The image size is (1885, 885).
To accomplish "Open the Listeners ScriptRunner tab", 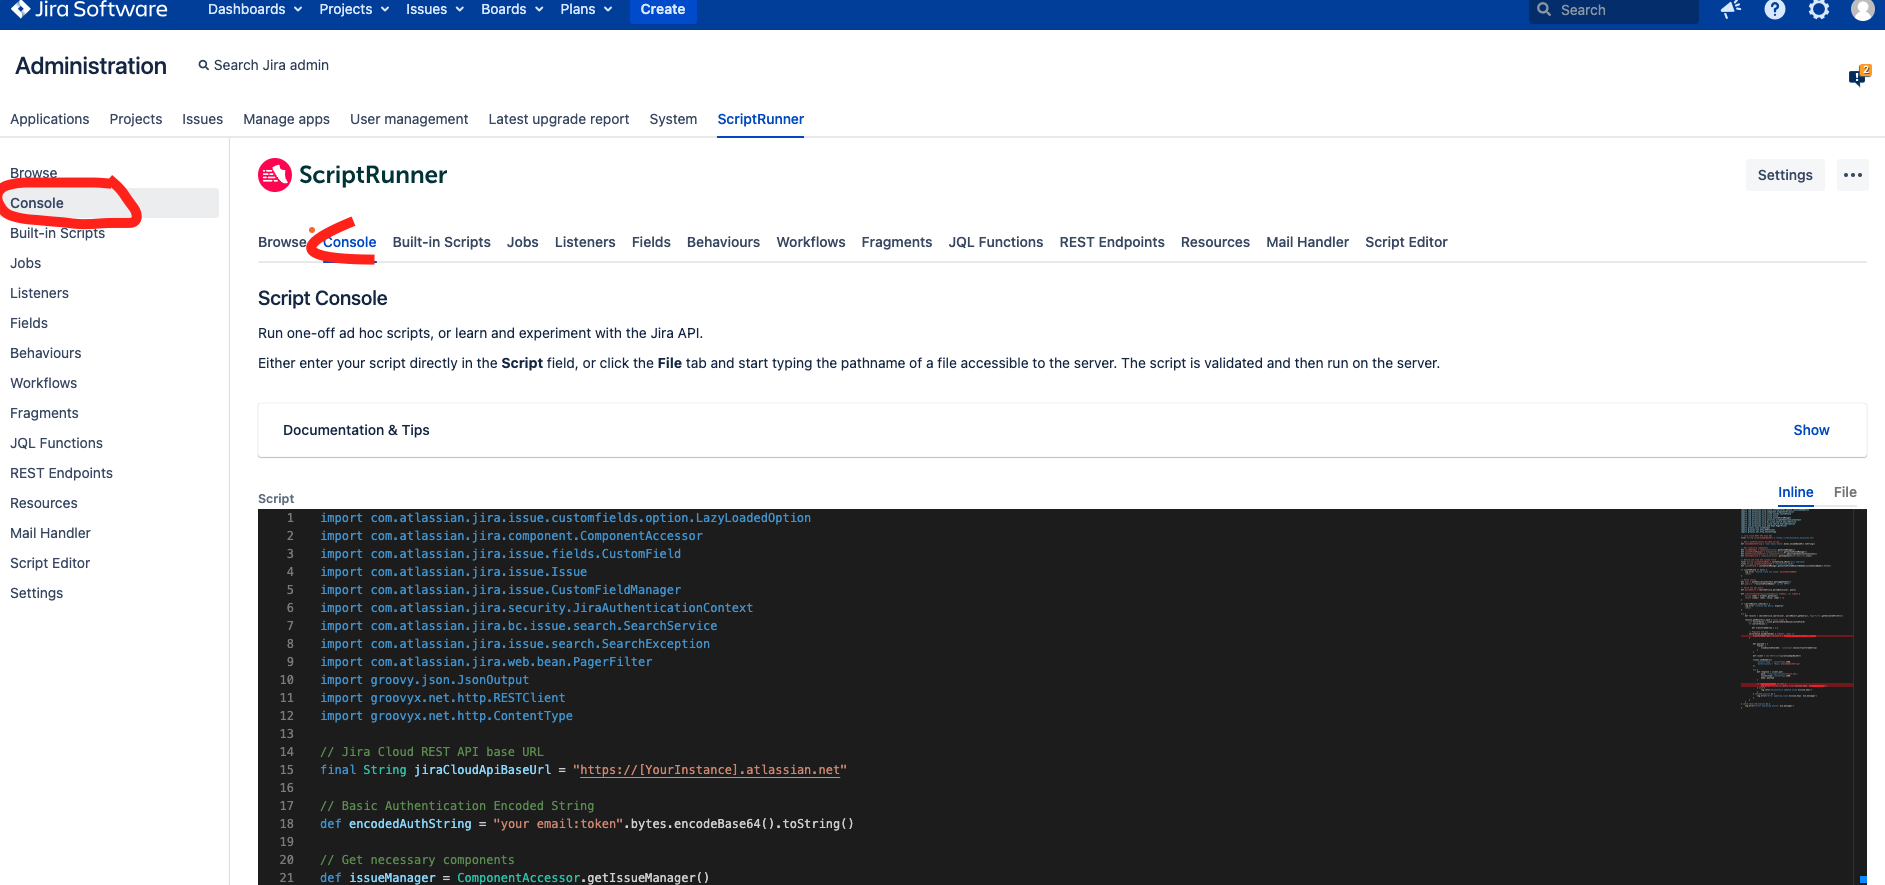I will pyautogui.click(x=585, y=242).
